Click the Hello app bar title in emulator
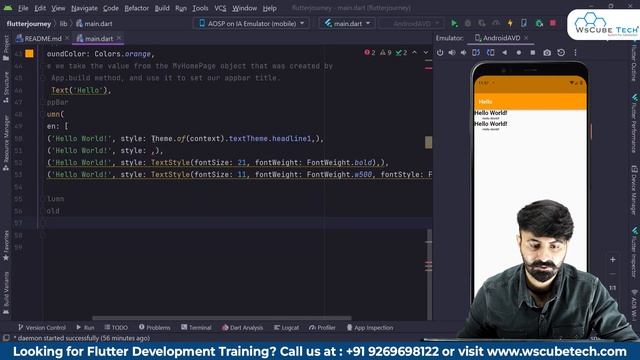The height and width of the screenshot is (360, 640). click(x=485, y=102)
